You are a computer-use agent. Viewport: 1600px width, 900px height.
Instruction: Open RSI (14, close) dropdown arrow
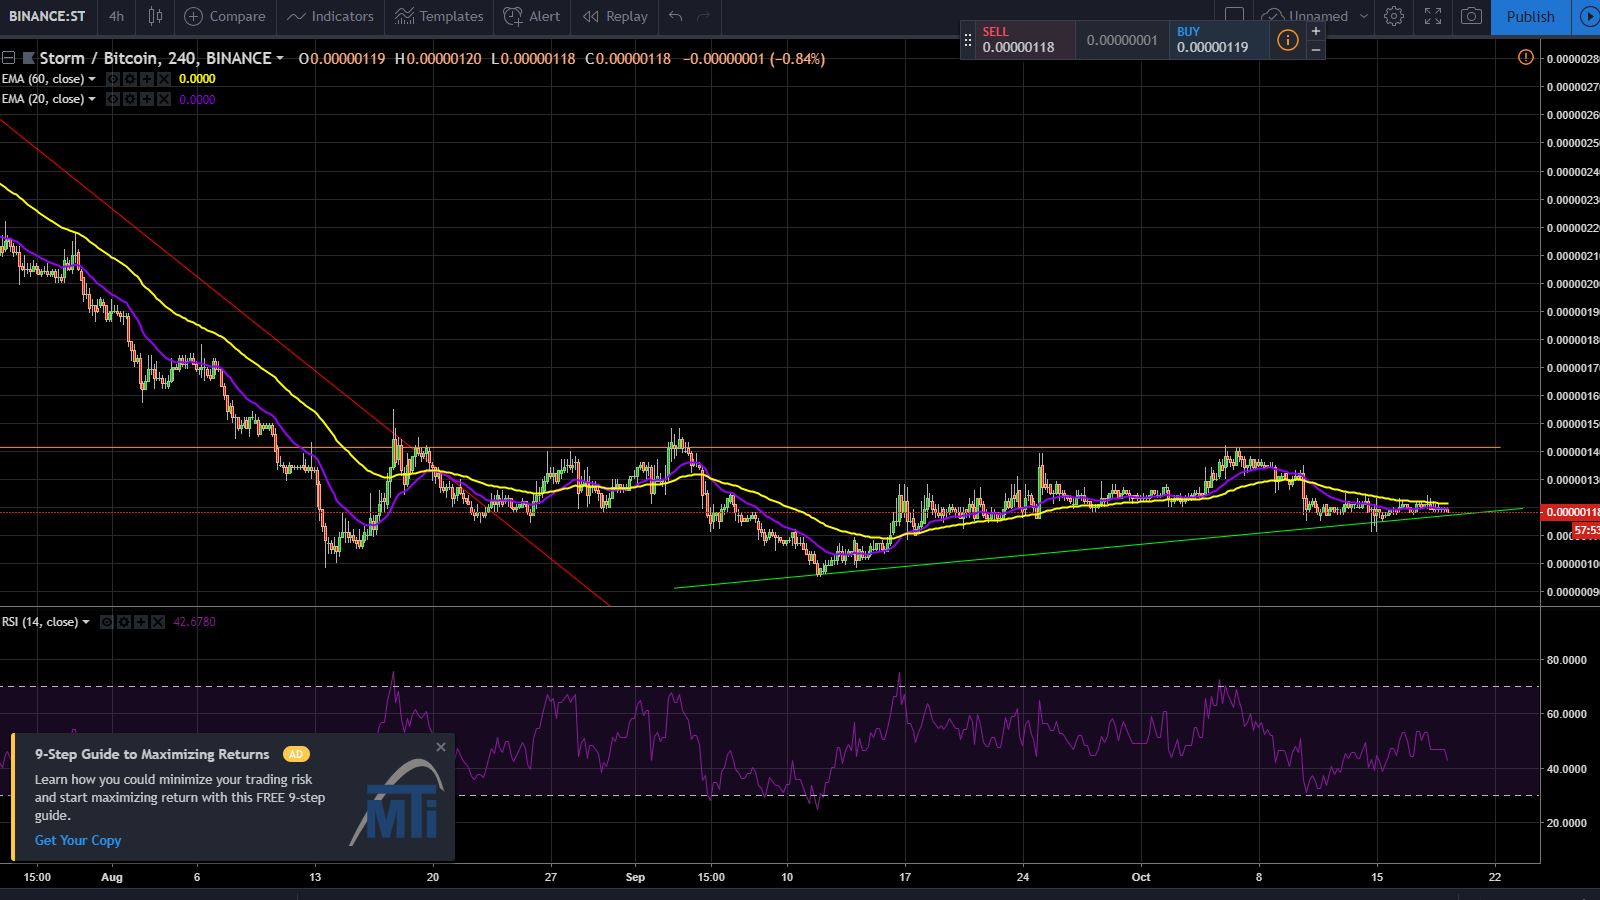click(x=86, y=622)
